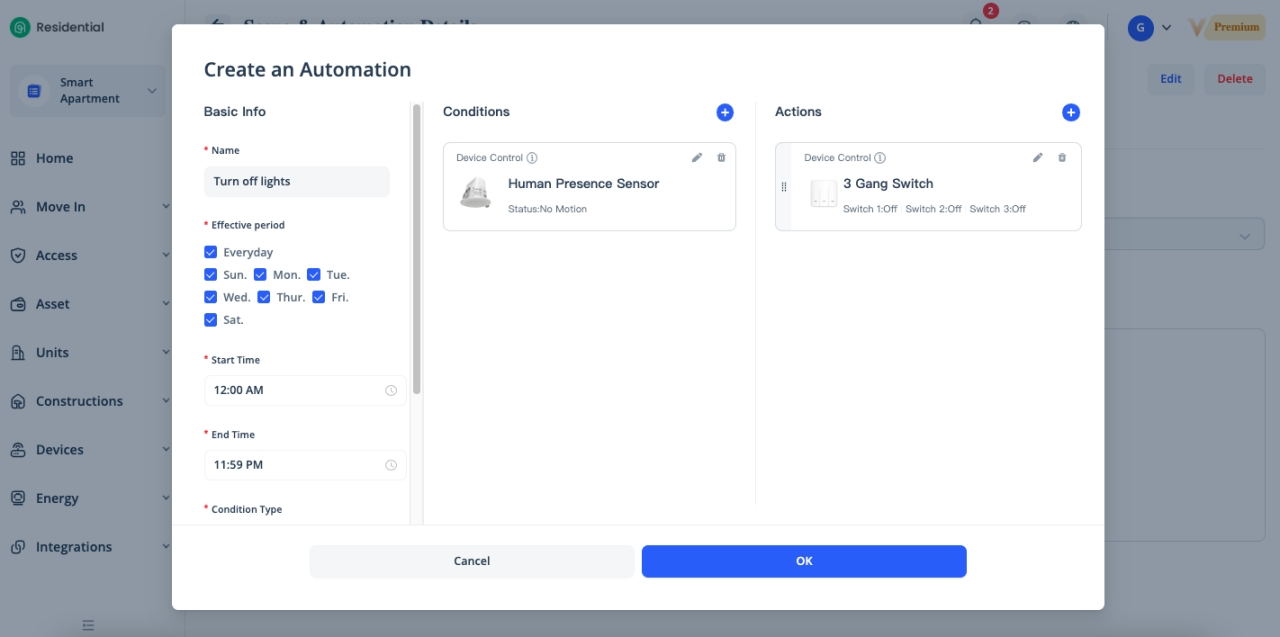Screen dimensions: 1280x637
Task: Uncheck the Everyday checkbox
Action: [210, 253]
